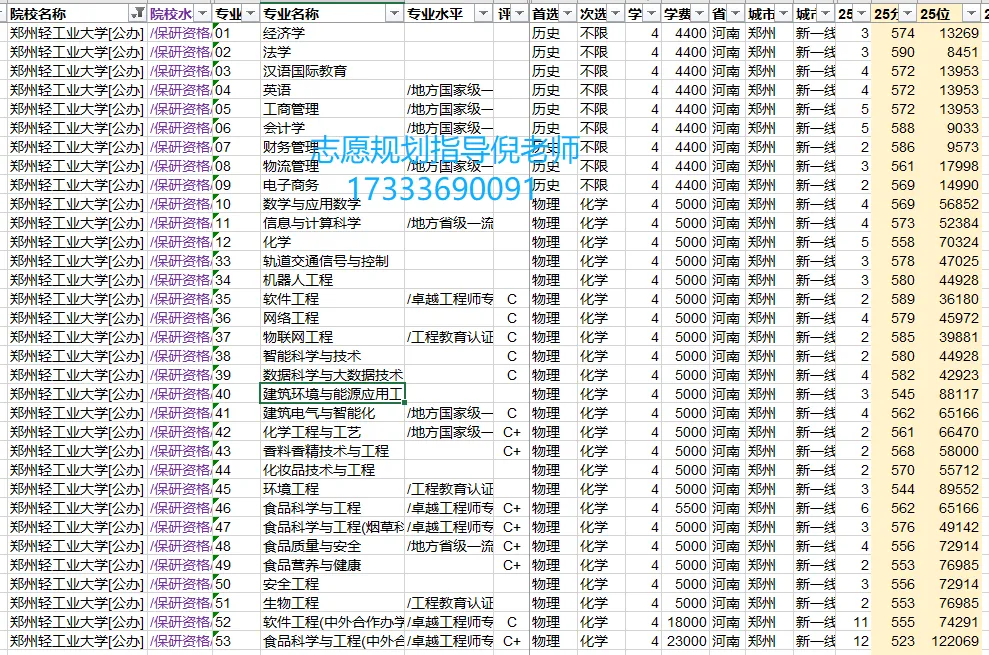Click the major cell 环境工程
The height and width of the screenshot is (655, 989).
[332, 489]
